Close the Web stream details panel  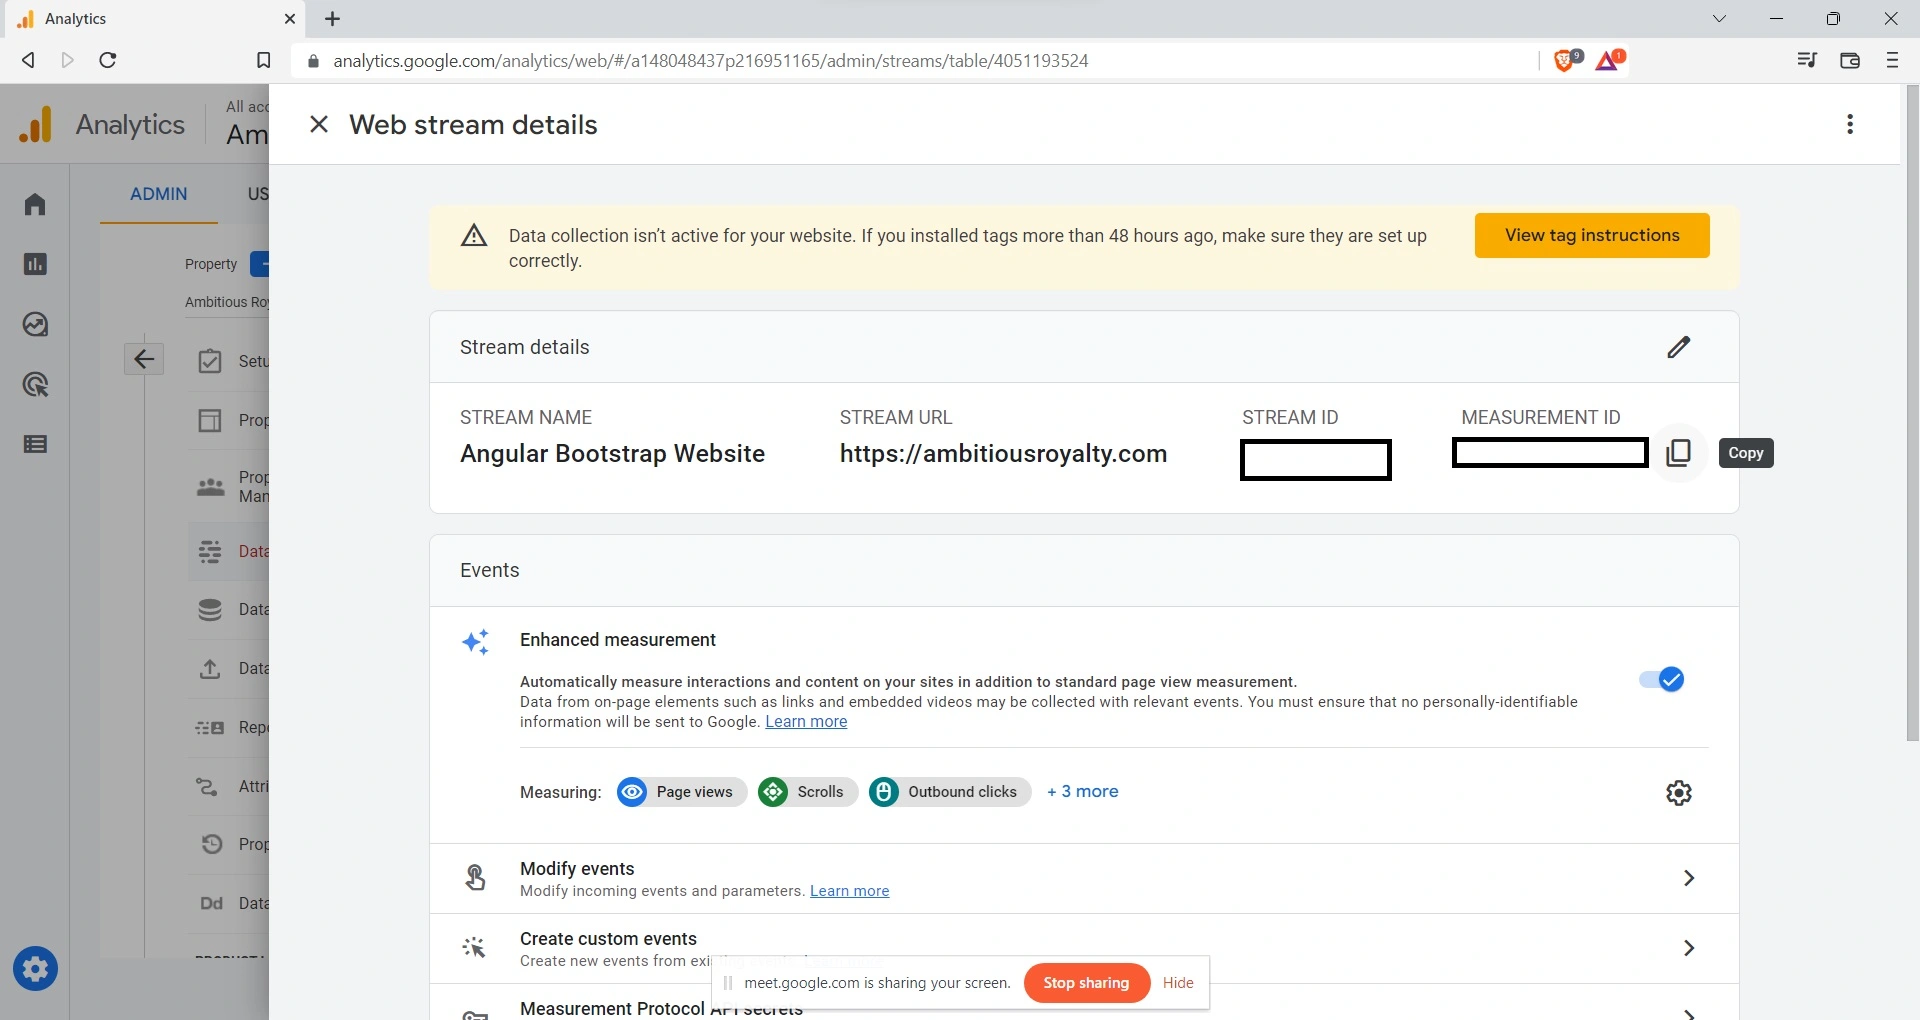319,124
